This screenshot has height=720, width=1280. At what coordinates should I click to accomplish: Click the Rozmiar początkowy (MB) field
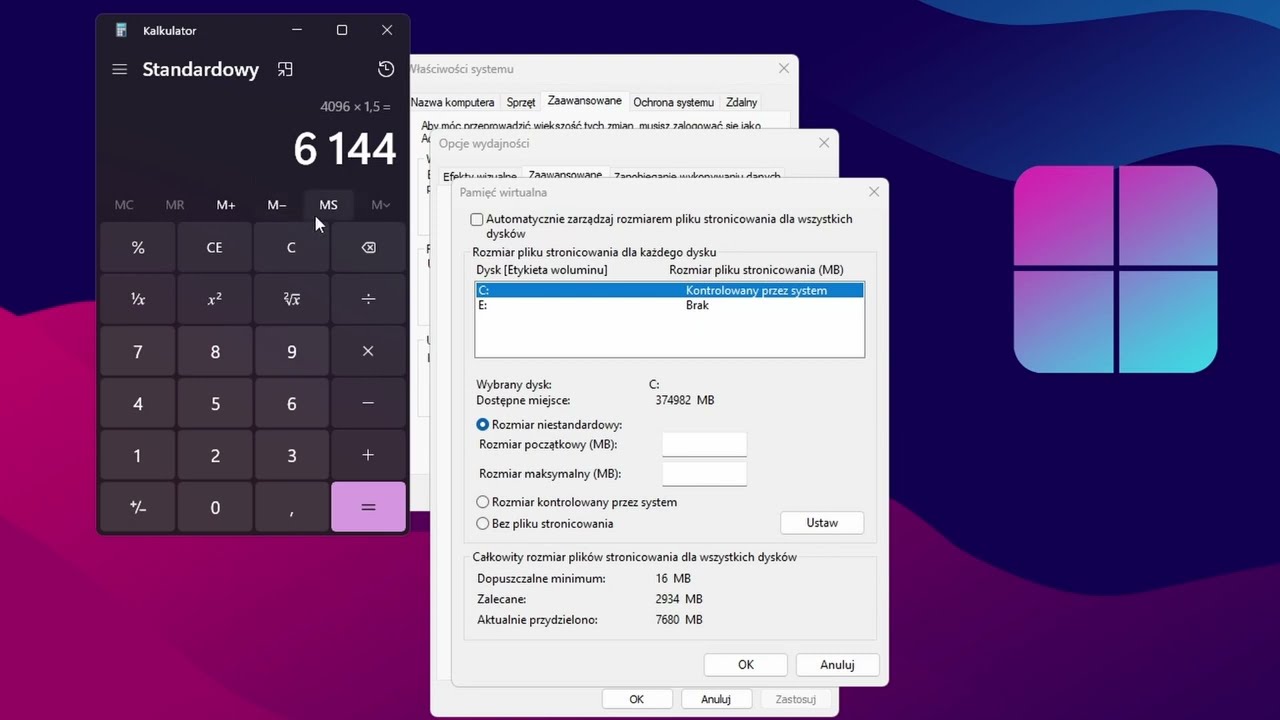705,444
